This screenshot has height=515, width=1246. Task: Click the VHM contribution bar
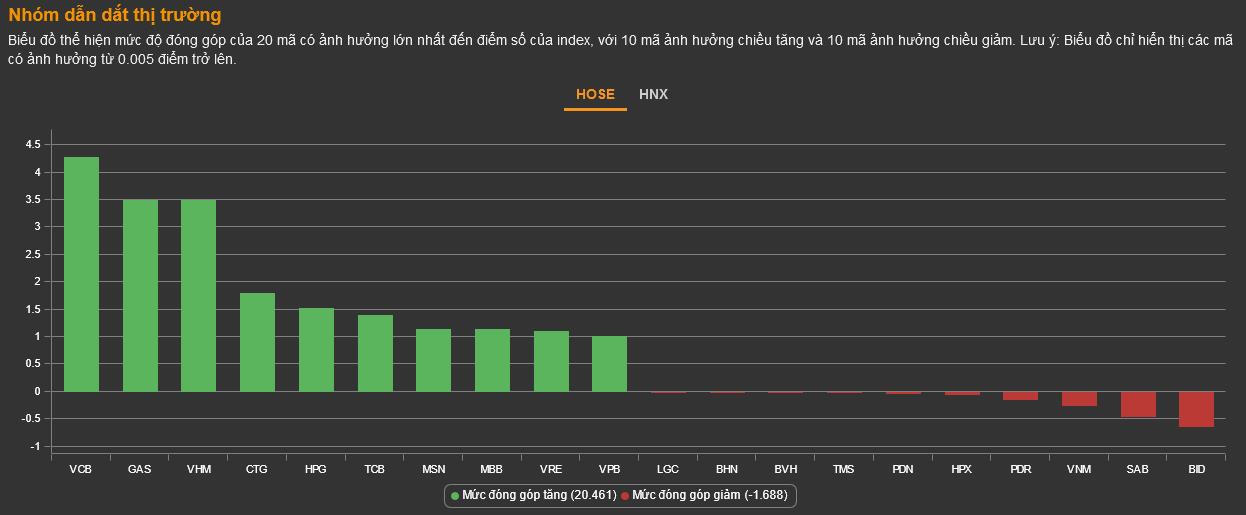tap(198, 295)
